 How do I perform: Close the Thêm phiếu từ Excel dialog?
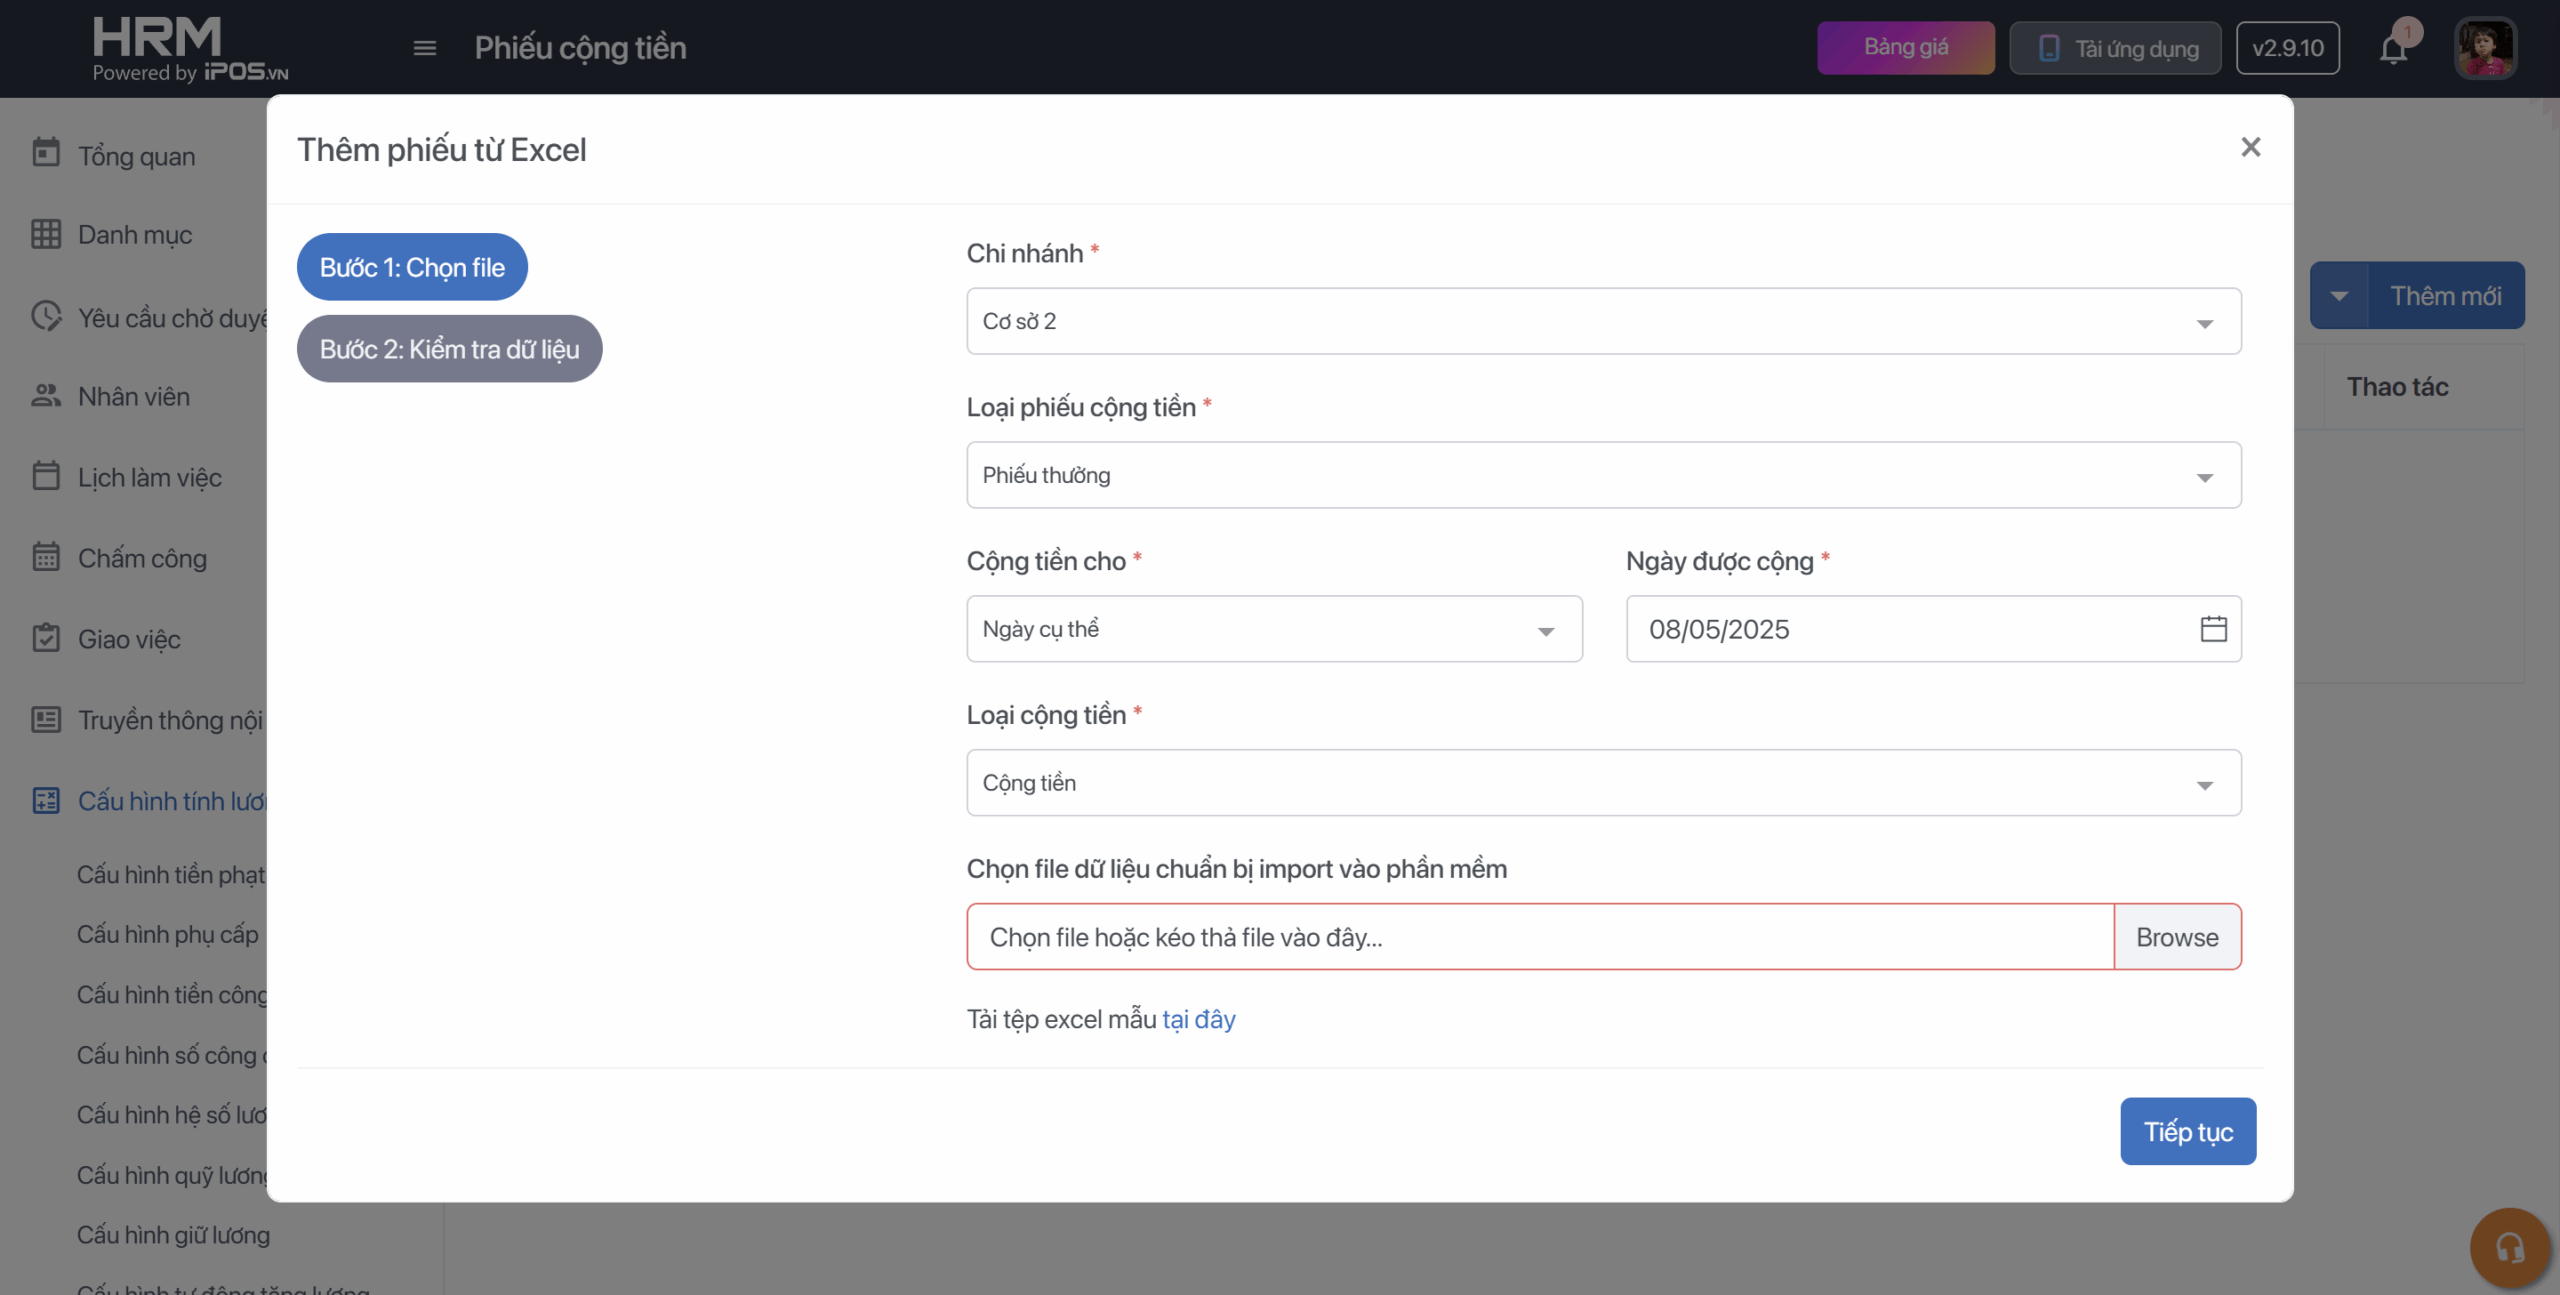[2250, 148]
